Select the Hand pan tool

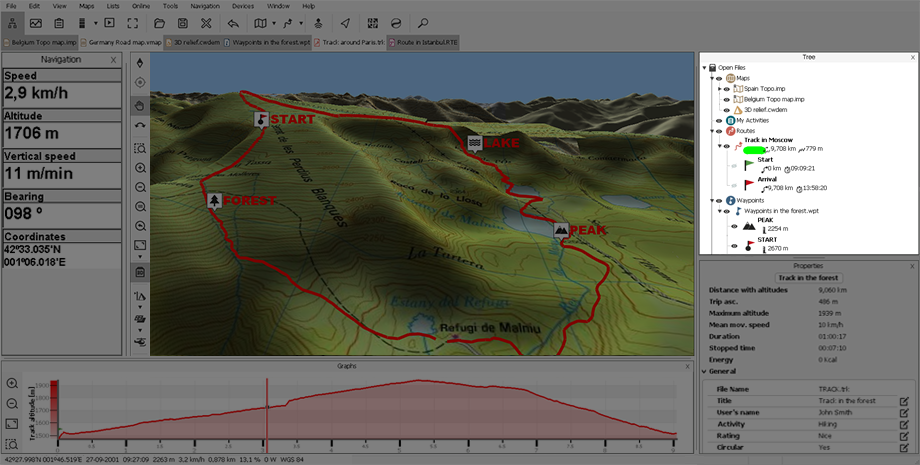pyautogui.click(x=140, y=106)
